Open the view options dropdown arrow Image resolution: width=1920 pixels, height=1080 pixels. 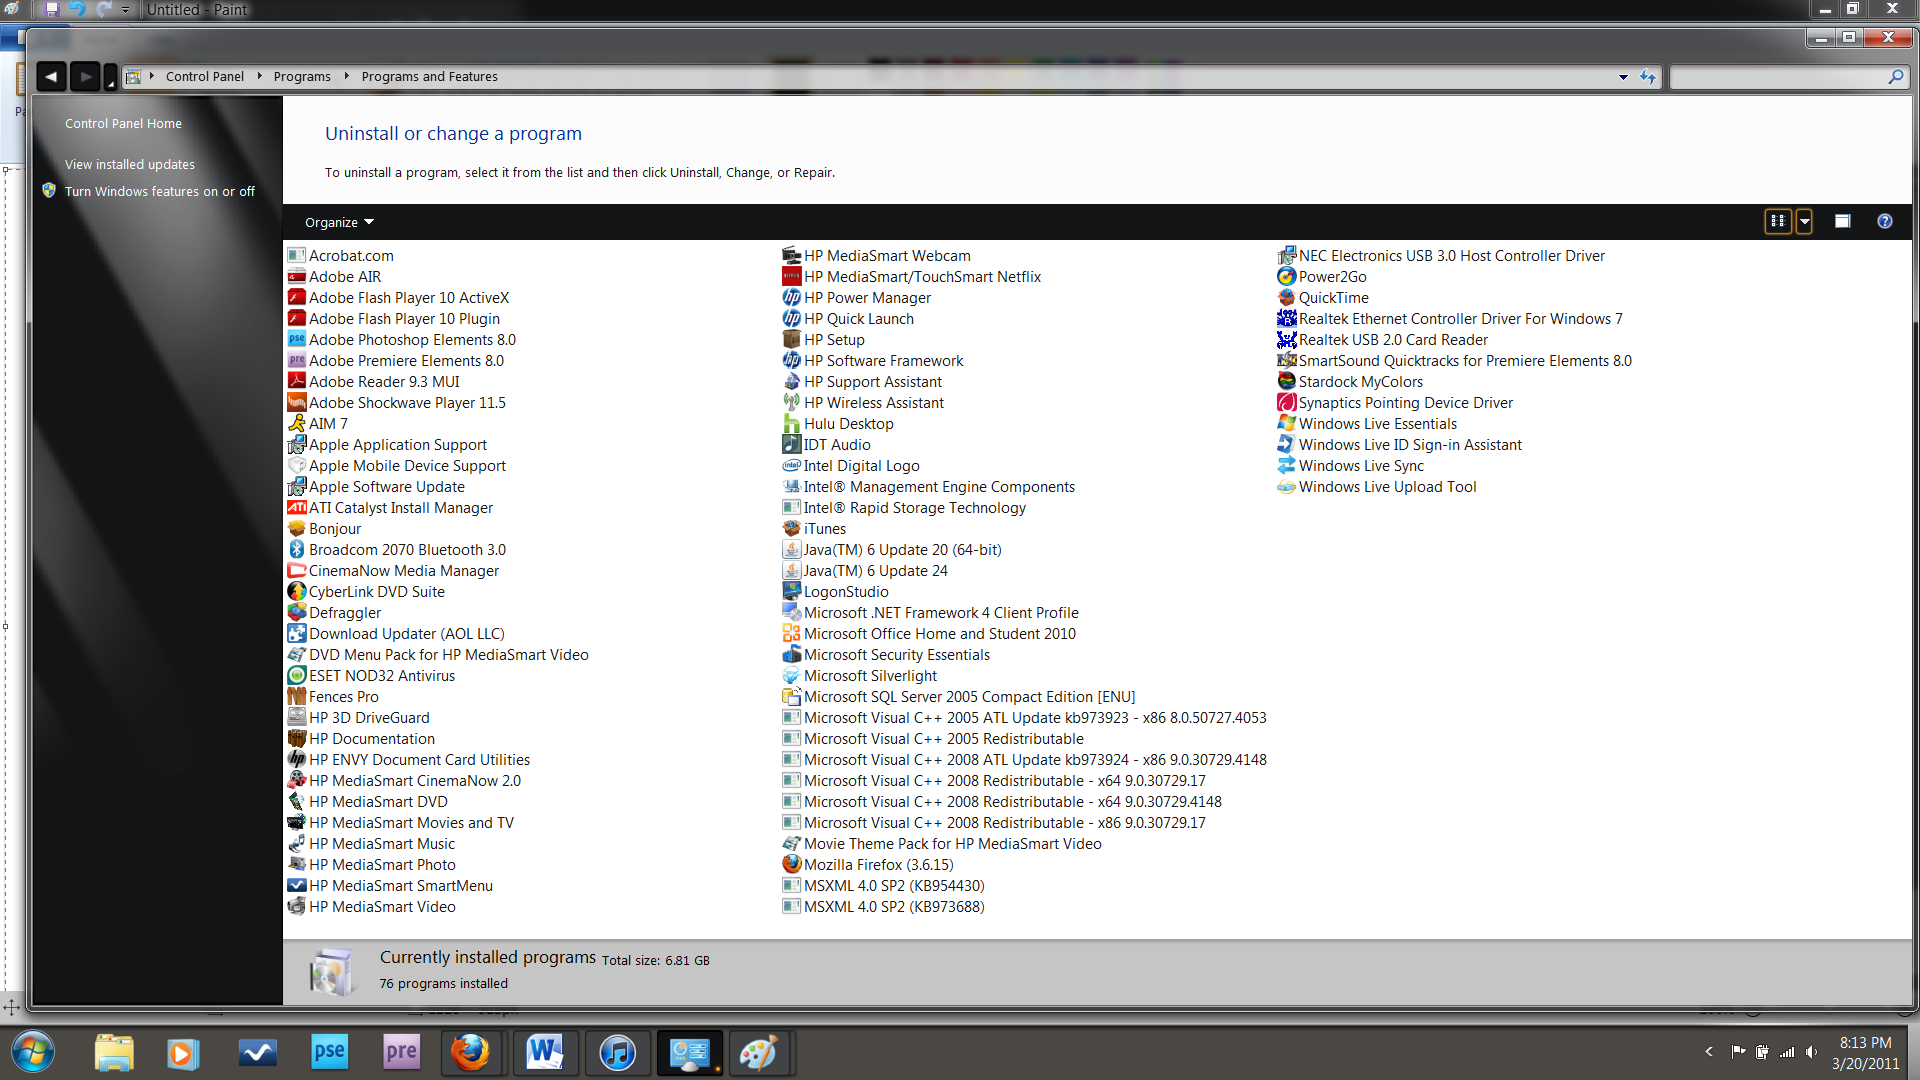[x=1804, y=221]
